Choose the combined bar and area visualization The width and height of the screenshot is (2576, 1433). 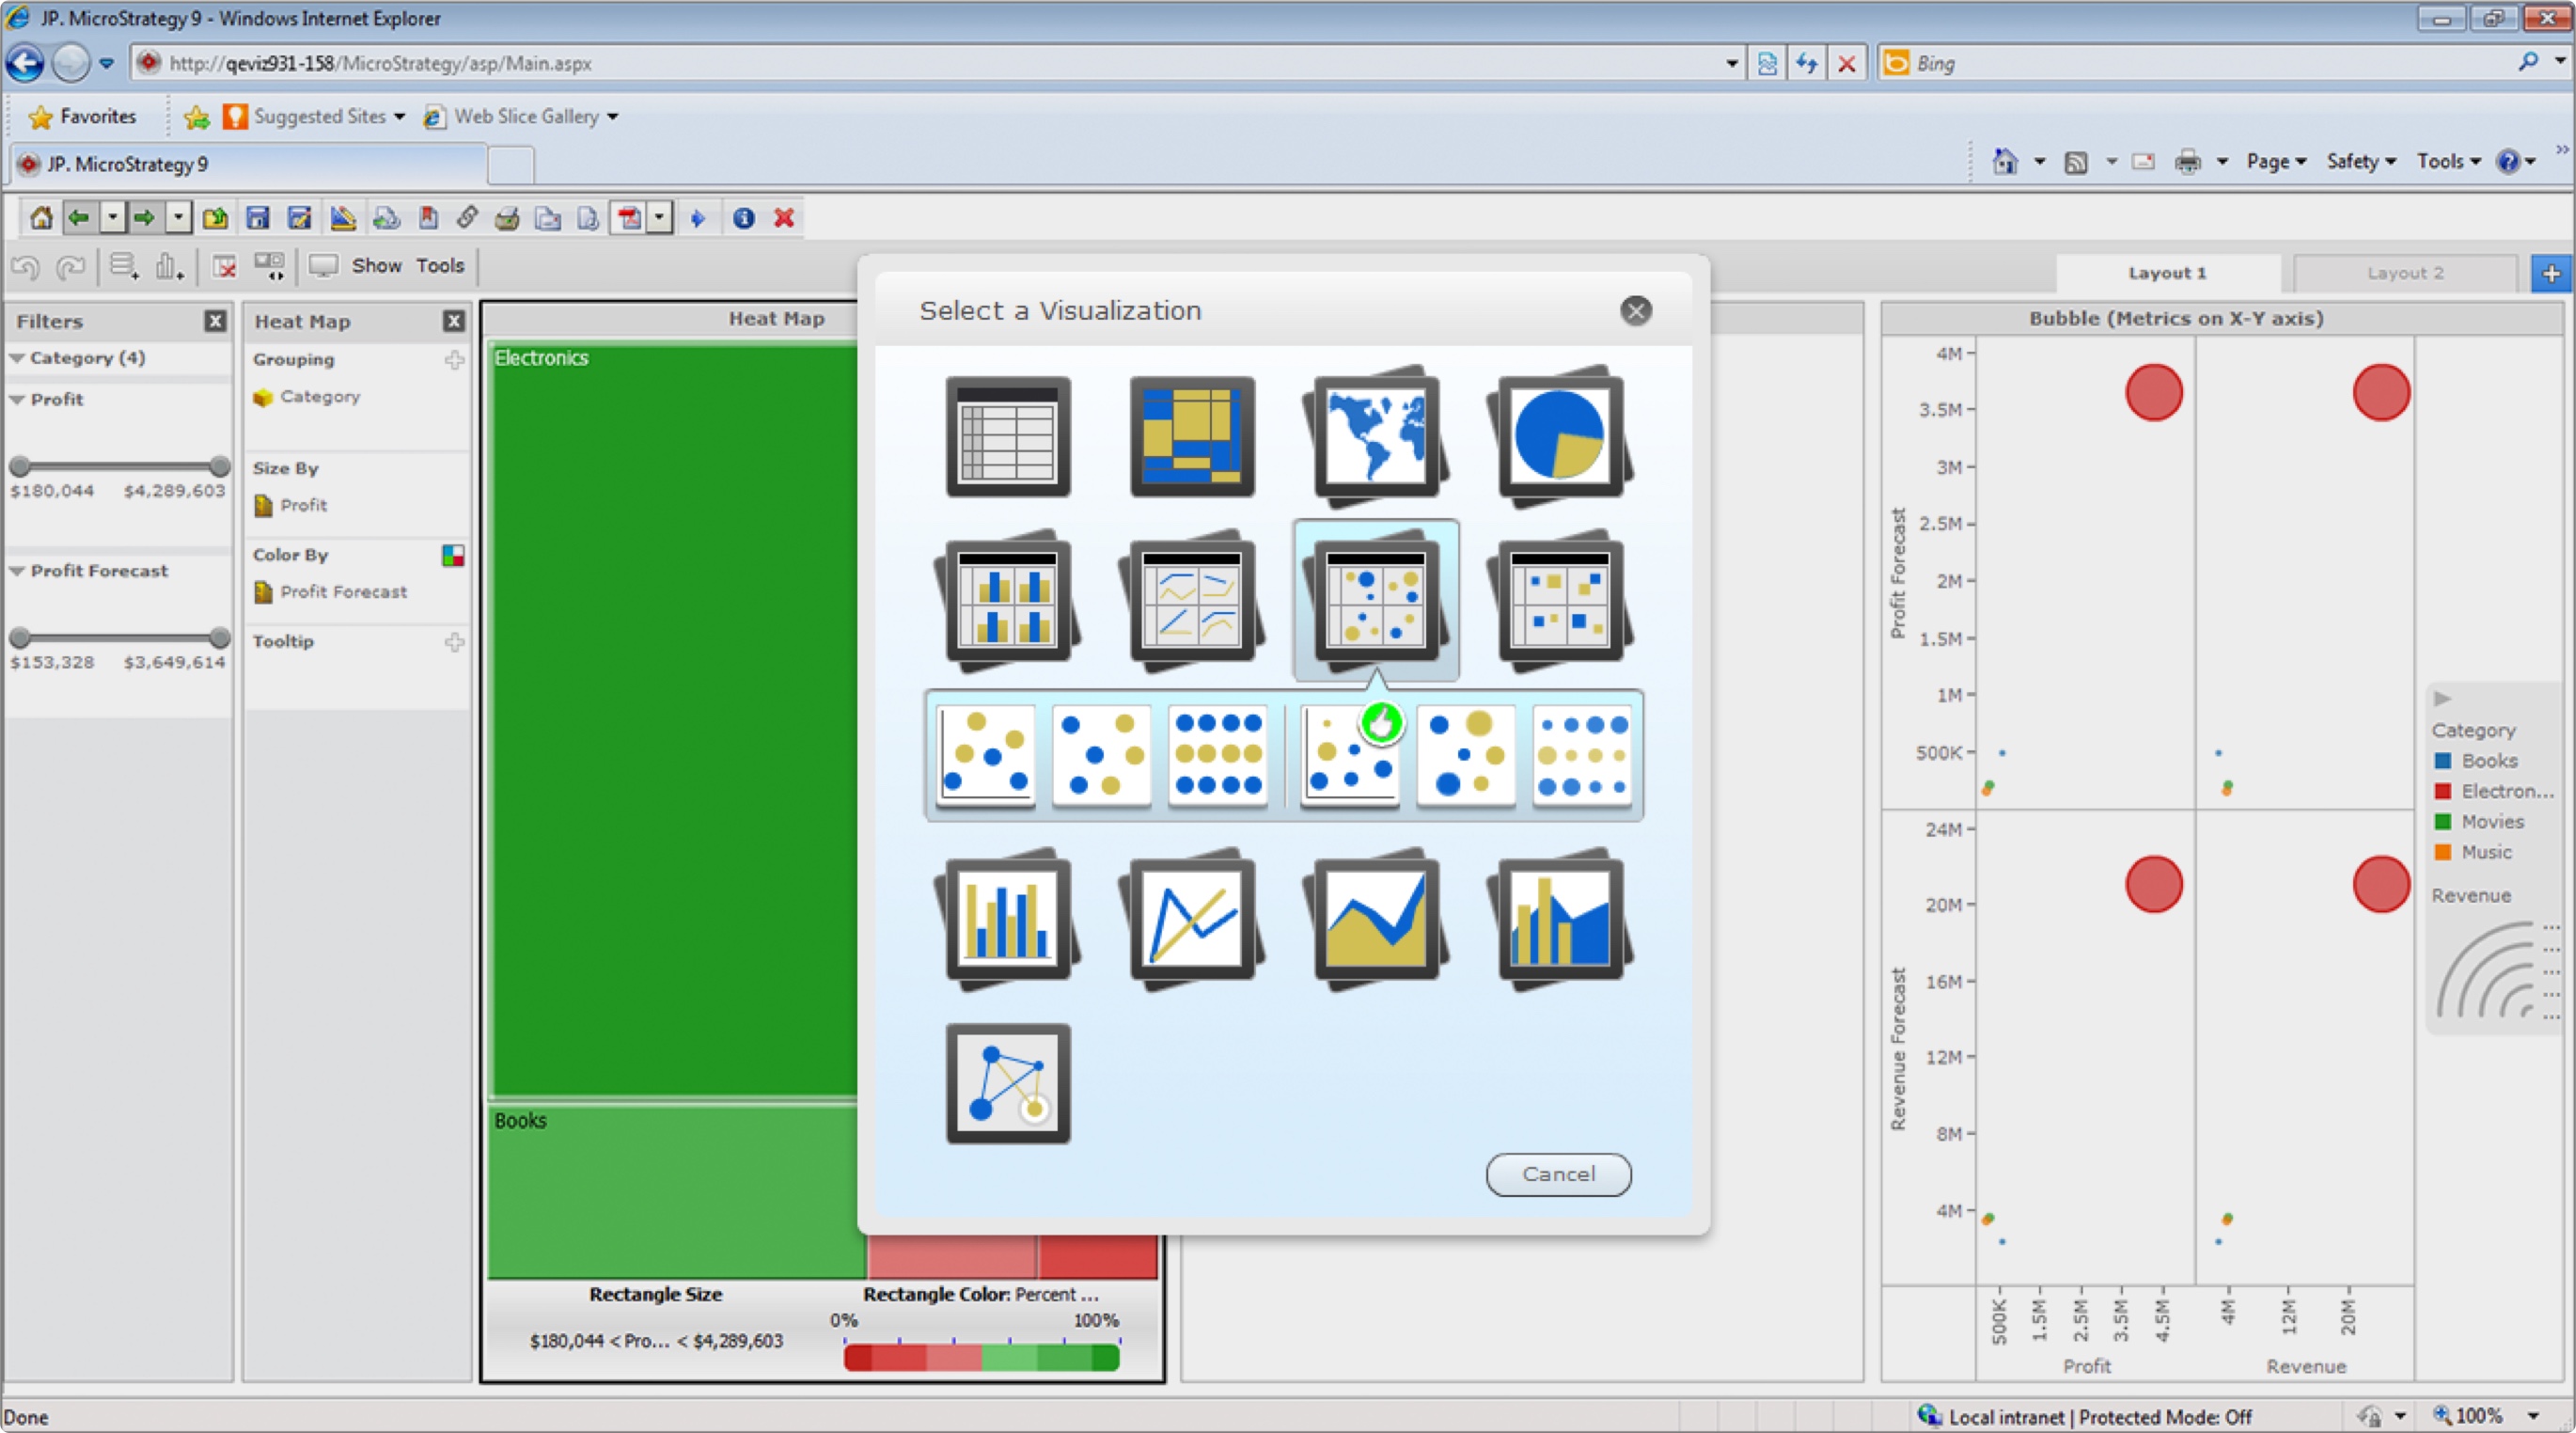(1560, 920)
